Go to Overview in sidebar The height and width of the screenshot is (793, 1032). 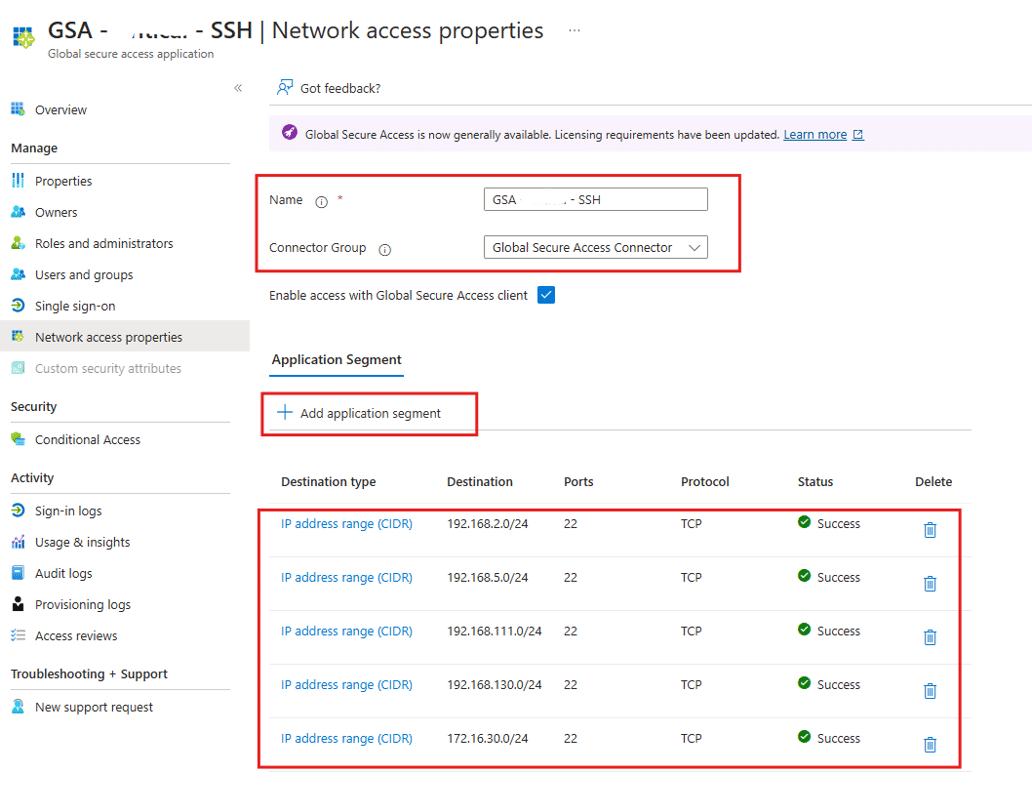[x=61, y=110]
